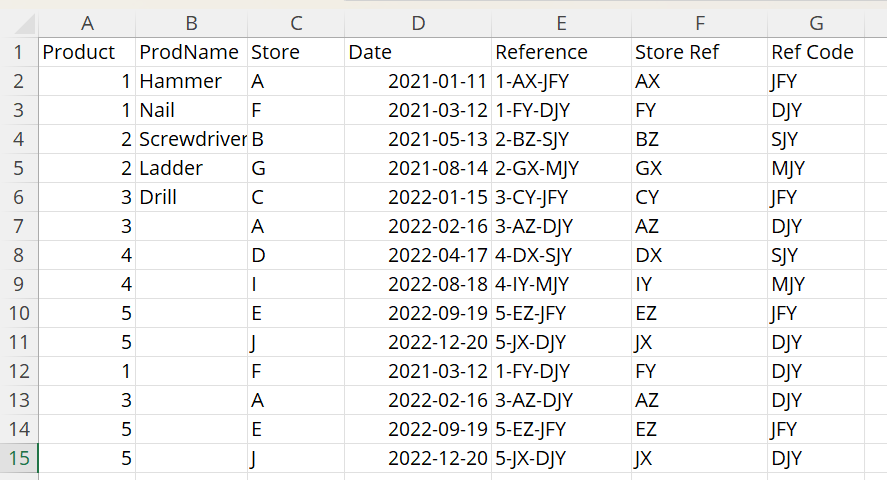Click cell with date 2022-04-17
This screenshot has height=480, width=887.
(417, 256)
